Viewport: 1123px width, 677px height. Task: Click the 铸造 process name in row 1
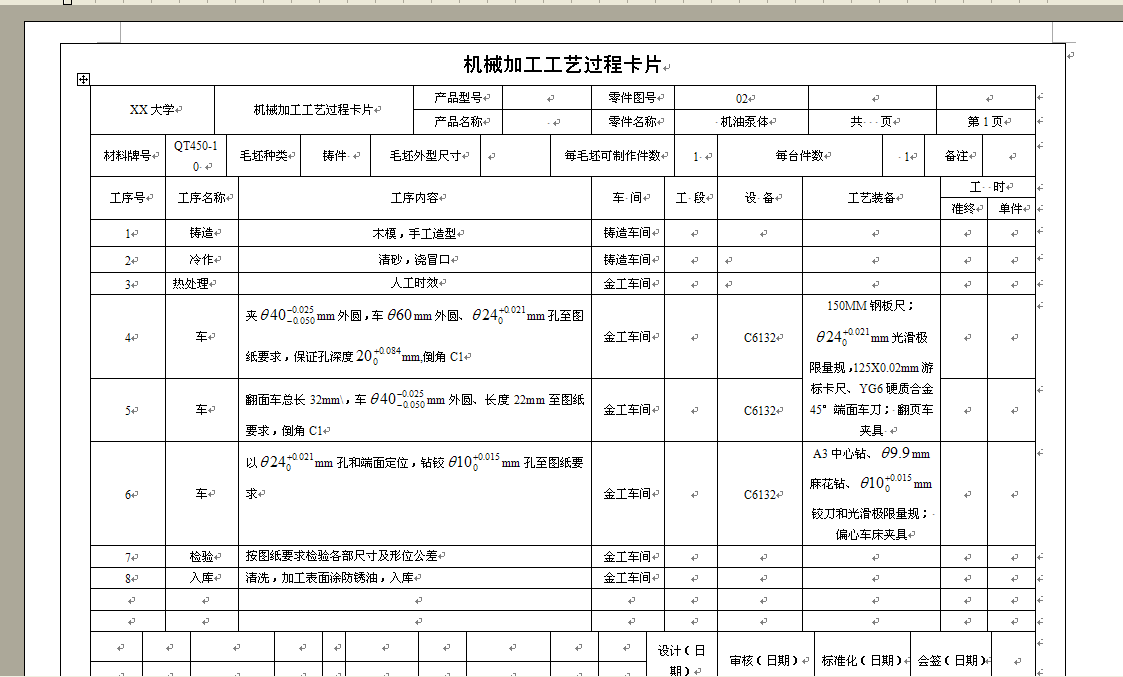click(202, 234)
